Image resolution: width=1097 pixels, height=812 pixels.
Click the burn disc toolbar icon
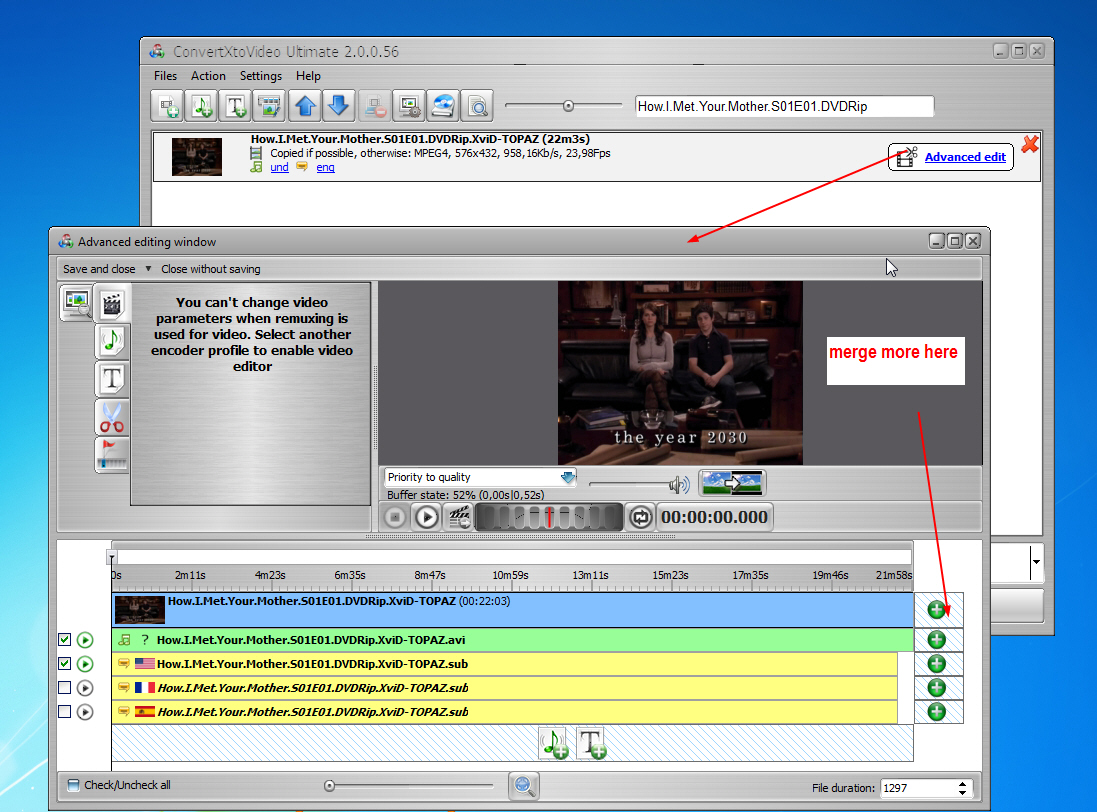443,106
